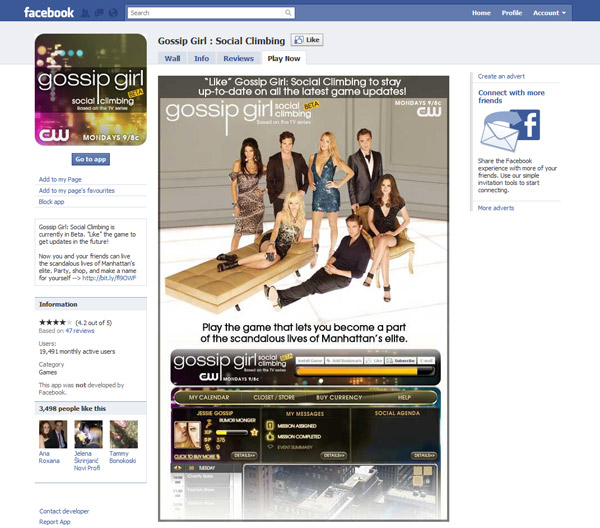
Task: Open Jelena Škrinjarić's profile picture
Action: tap(88, 434)
